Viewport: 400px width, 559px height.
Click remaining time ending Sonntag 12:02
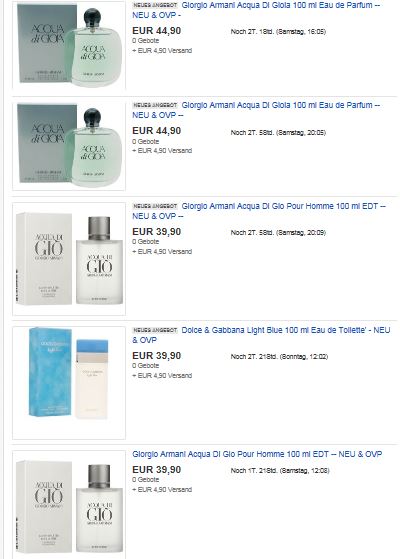point(279,357)
